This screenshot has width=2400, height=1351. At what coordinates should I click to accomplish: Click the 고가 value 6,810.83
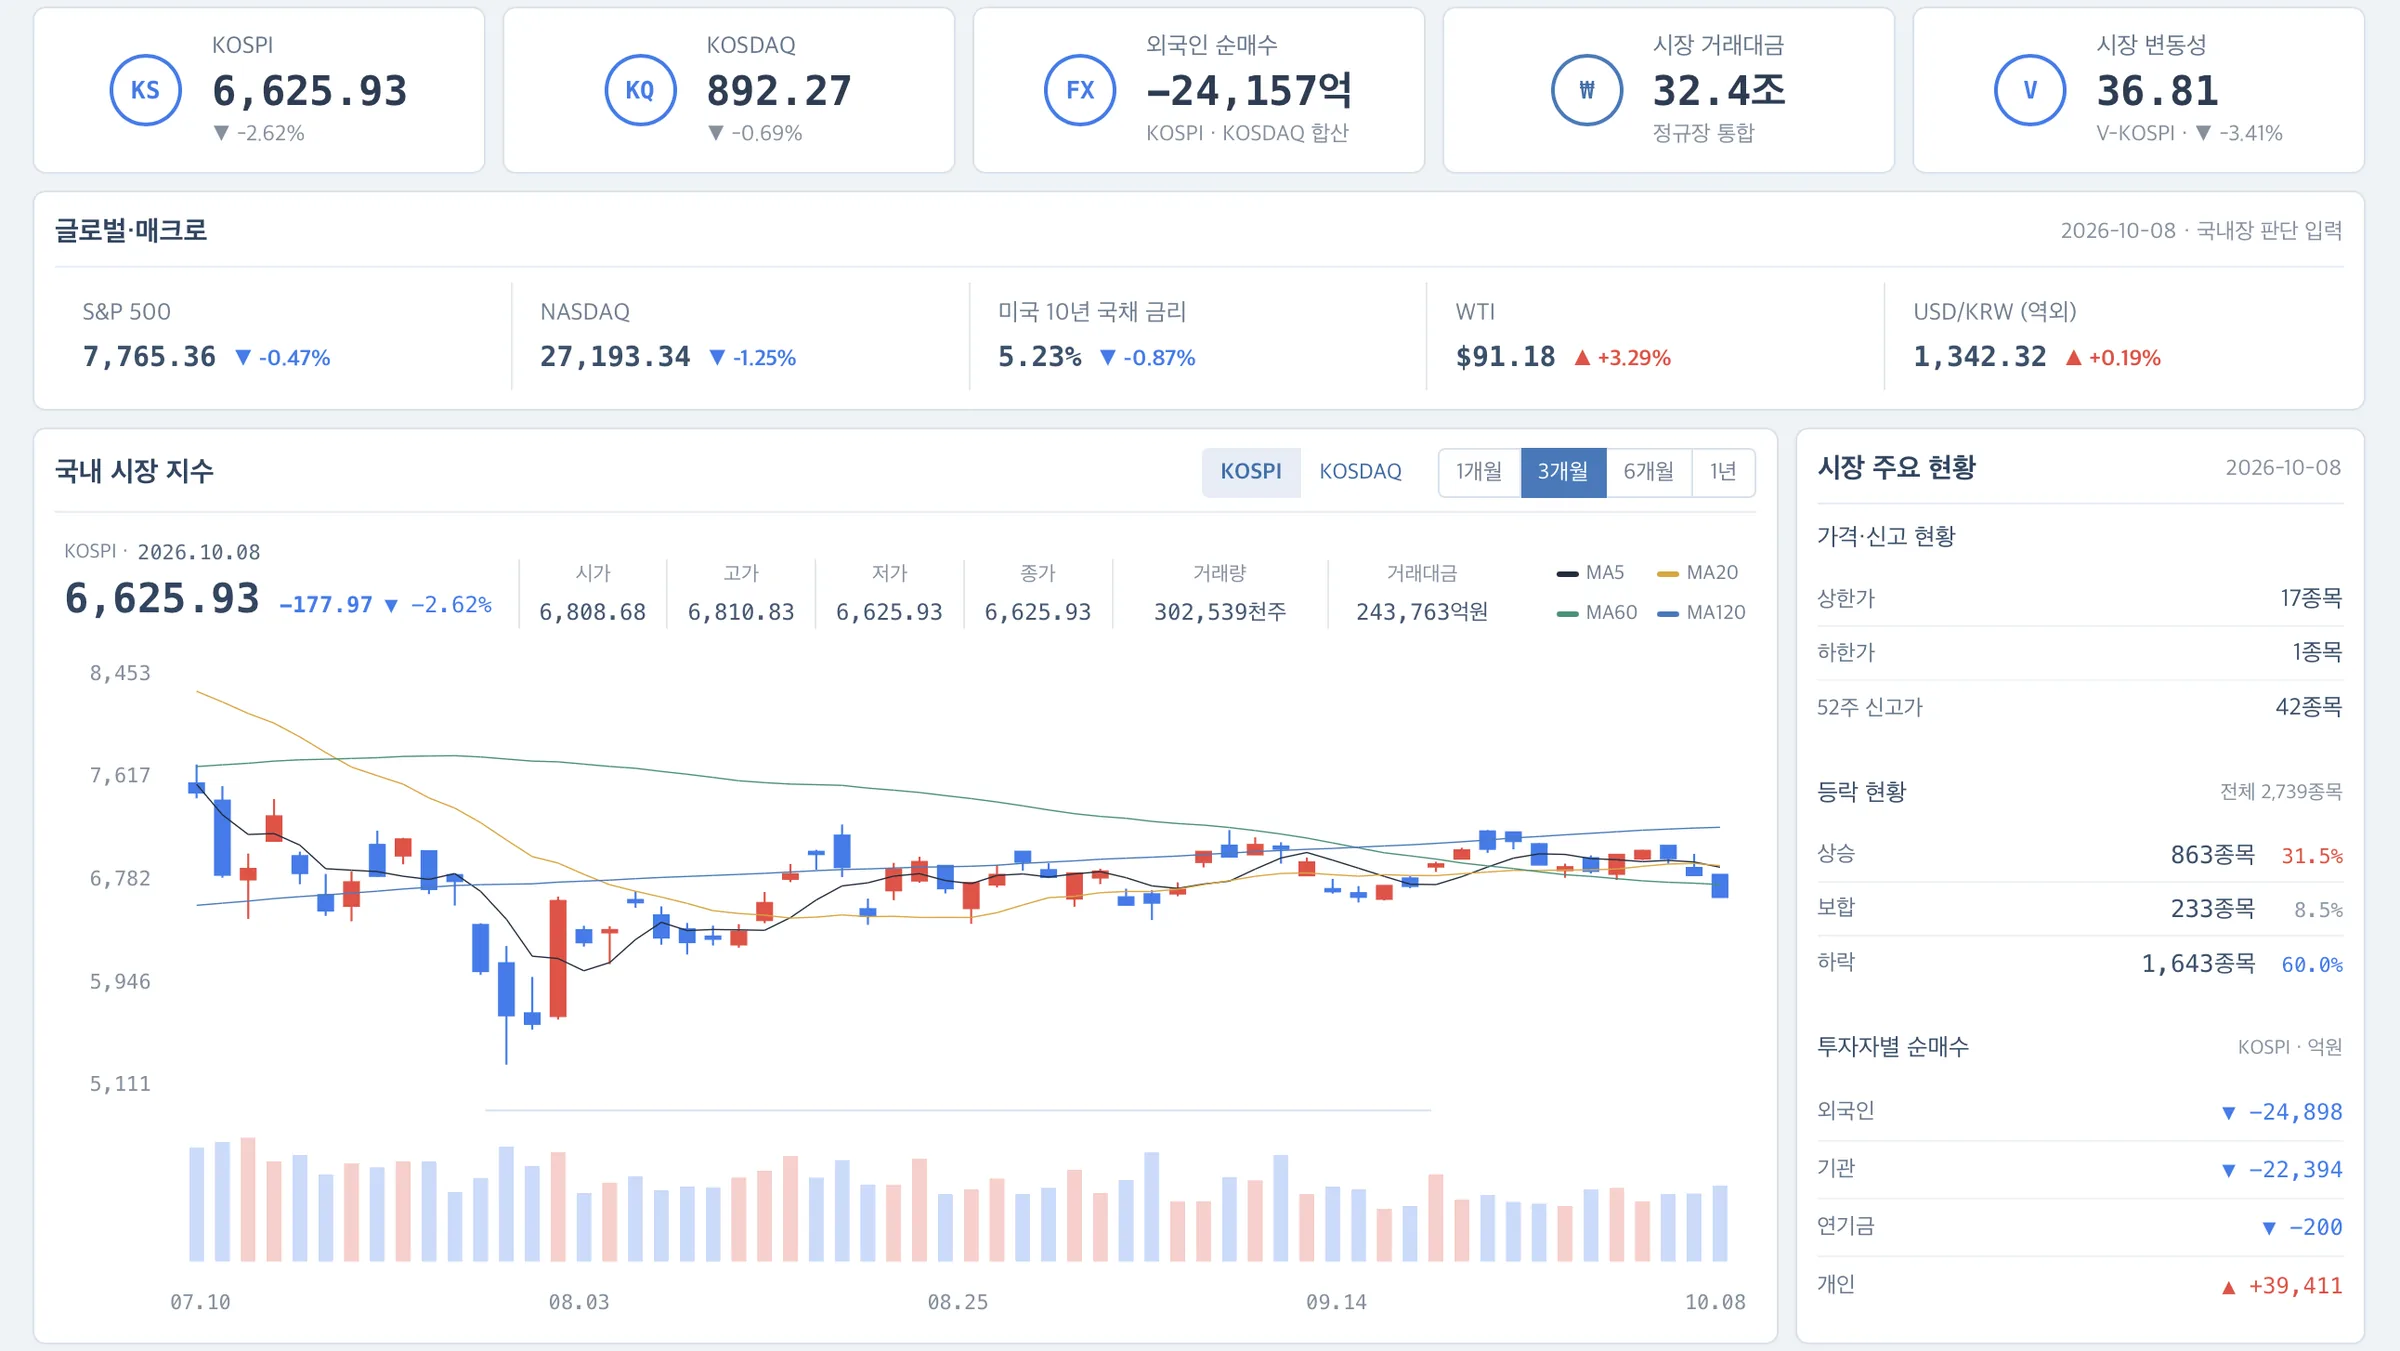(x=741, y=612)
